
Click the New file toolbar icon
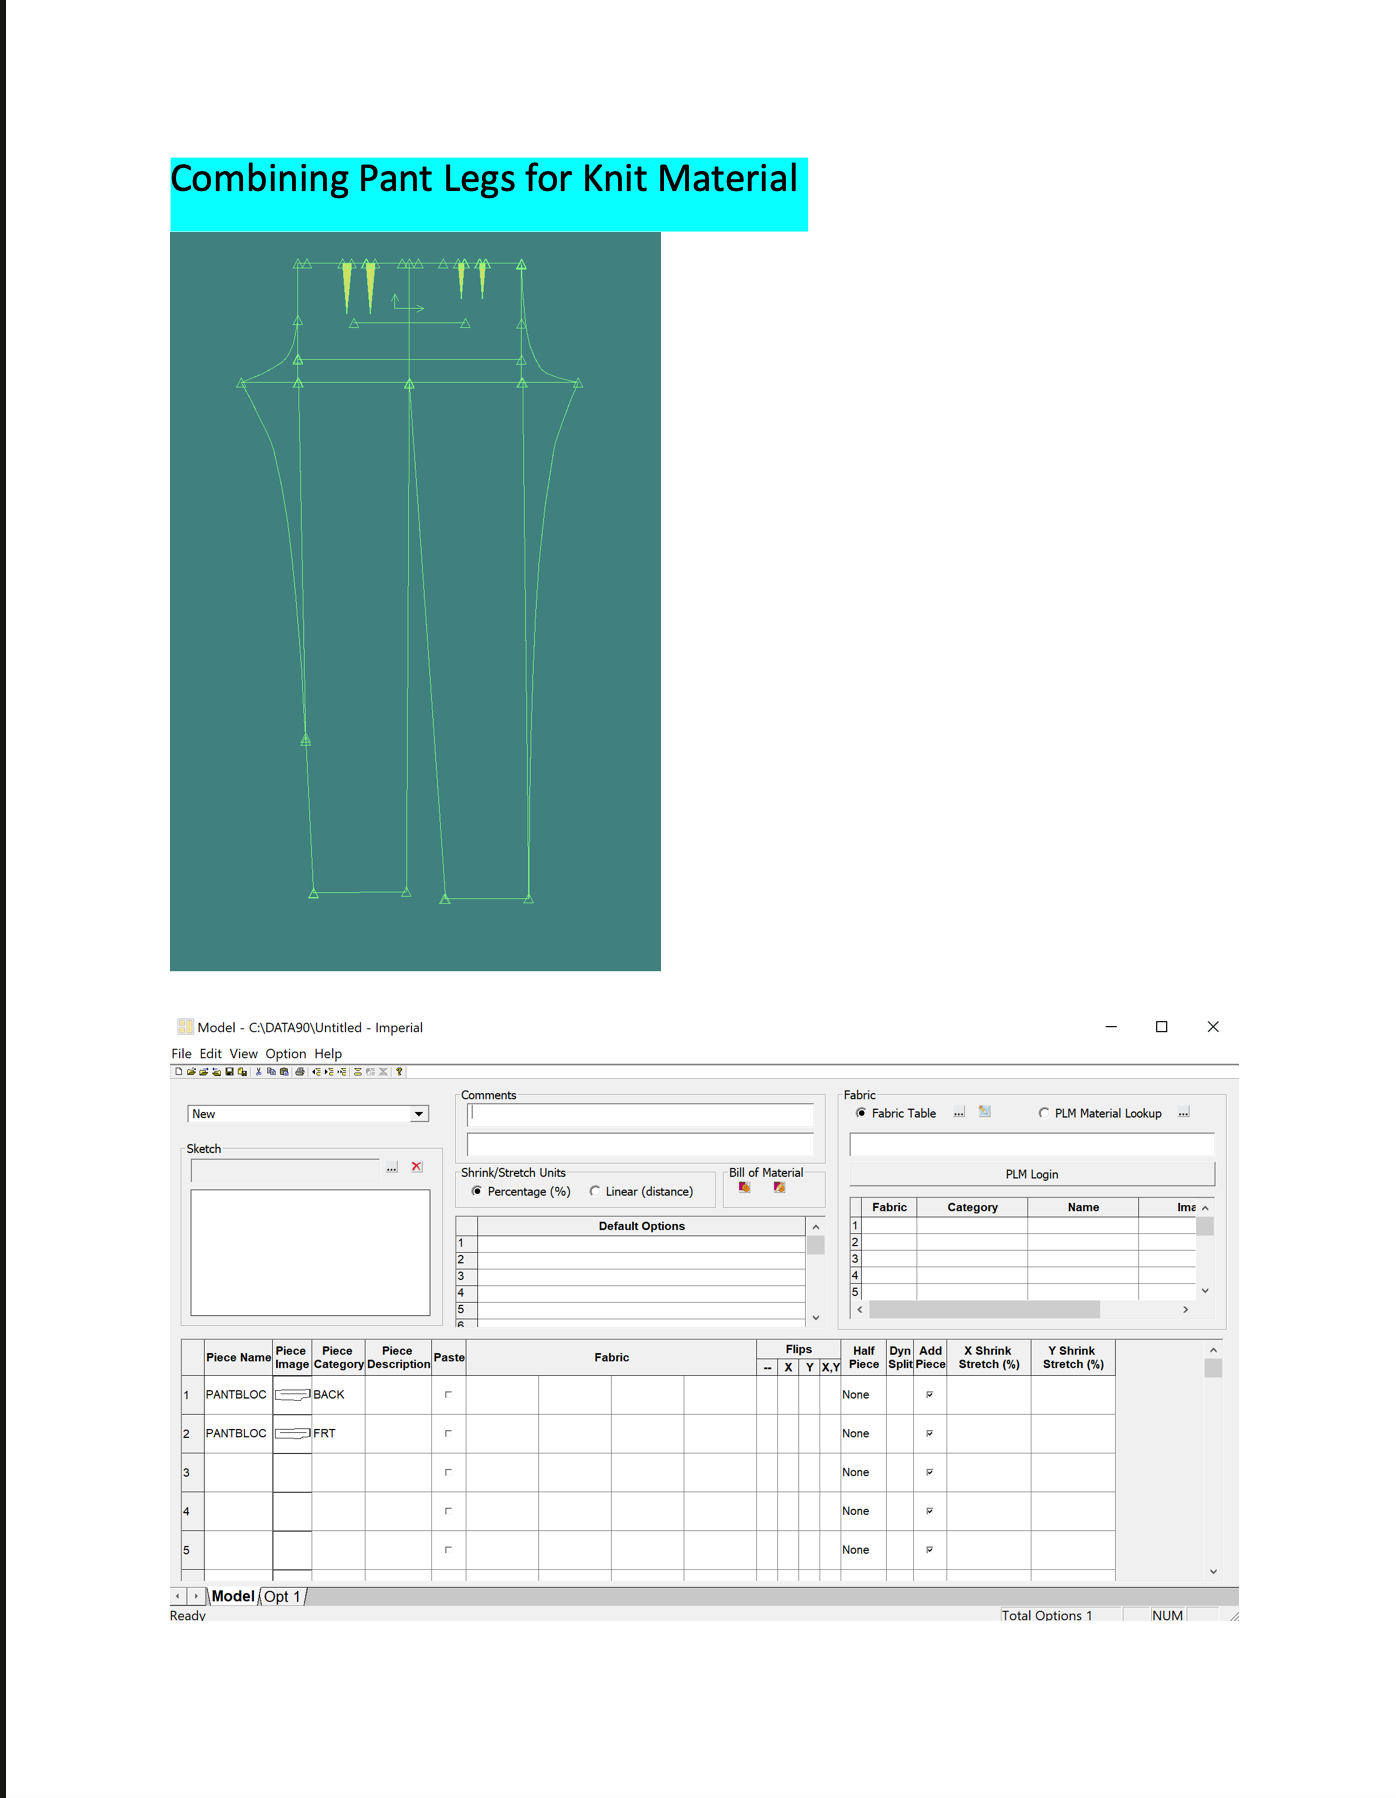(179, 1072)
